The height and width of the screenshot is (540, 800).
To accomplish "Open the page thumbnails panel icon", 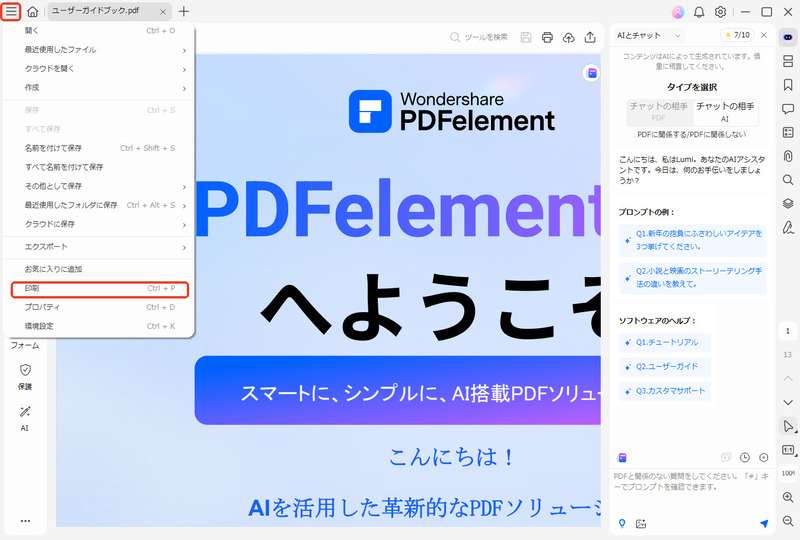I will 788,61.
